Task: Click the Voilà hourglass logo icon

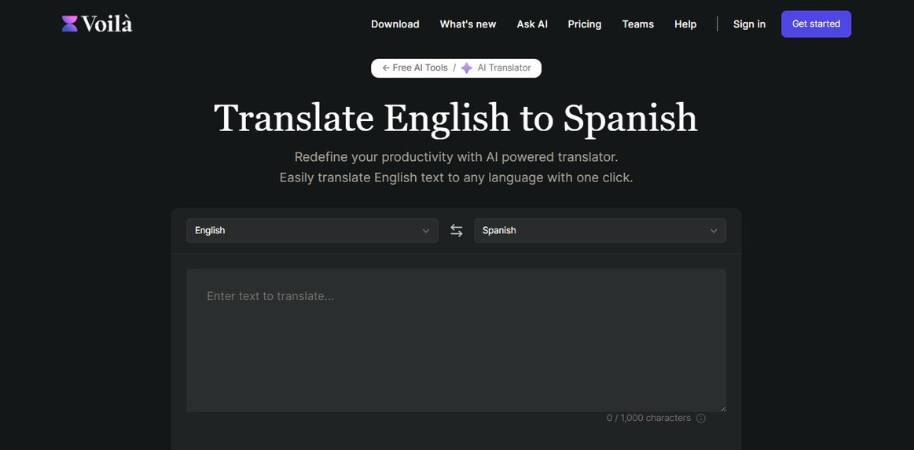Action: pos(69,24)
